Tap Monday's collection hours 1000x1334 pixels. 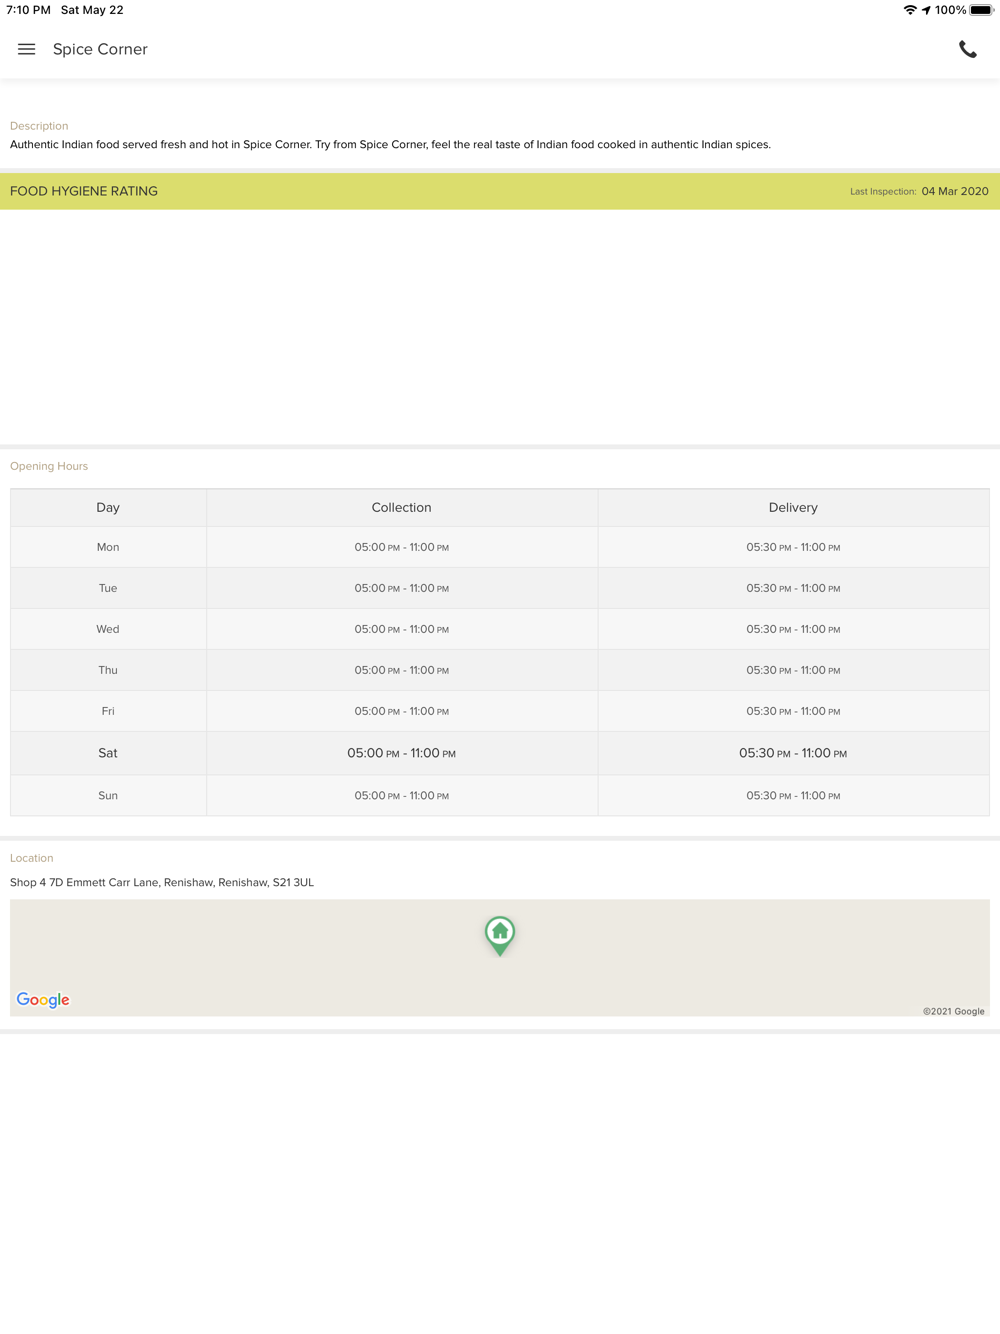(402, 547)
